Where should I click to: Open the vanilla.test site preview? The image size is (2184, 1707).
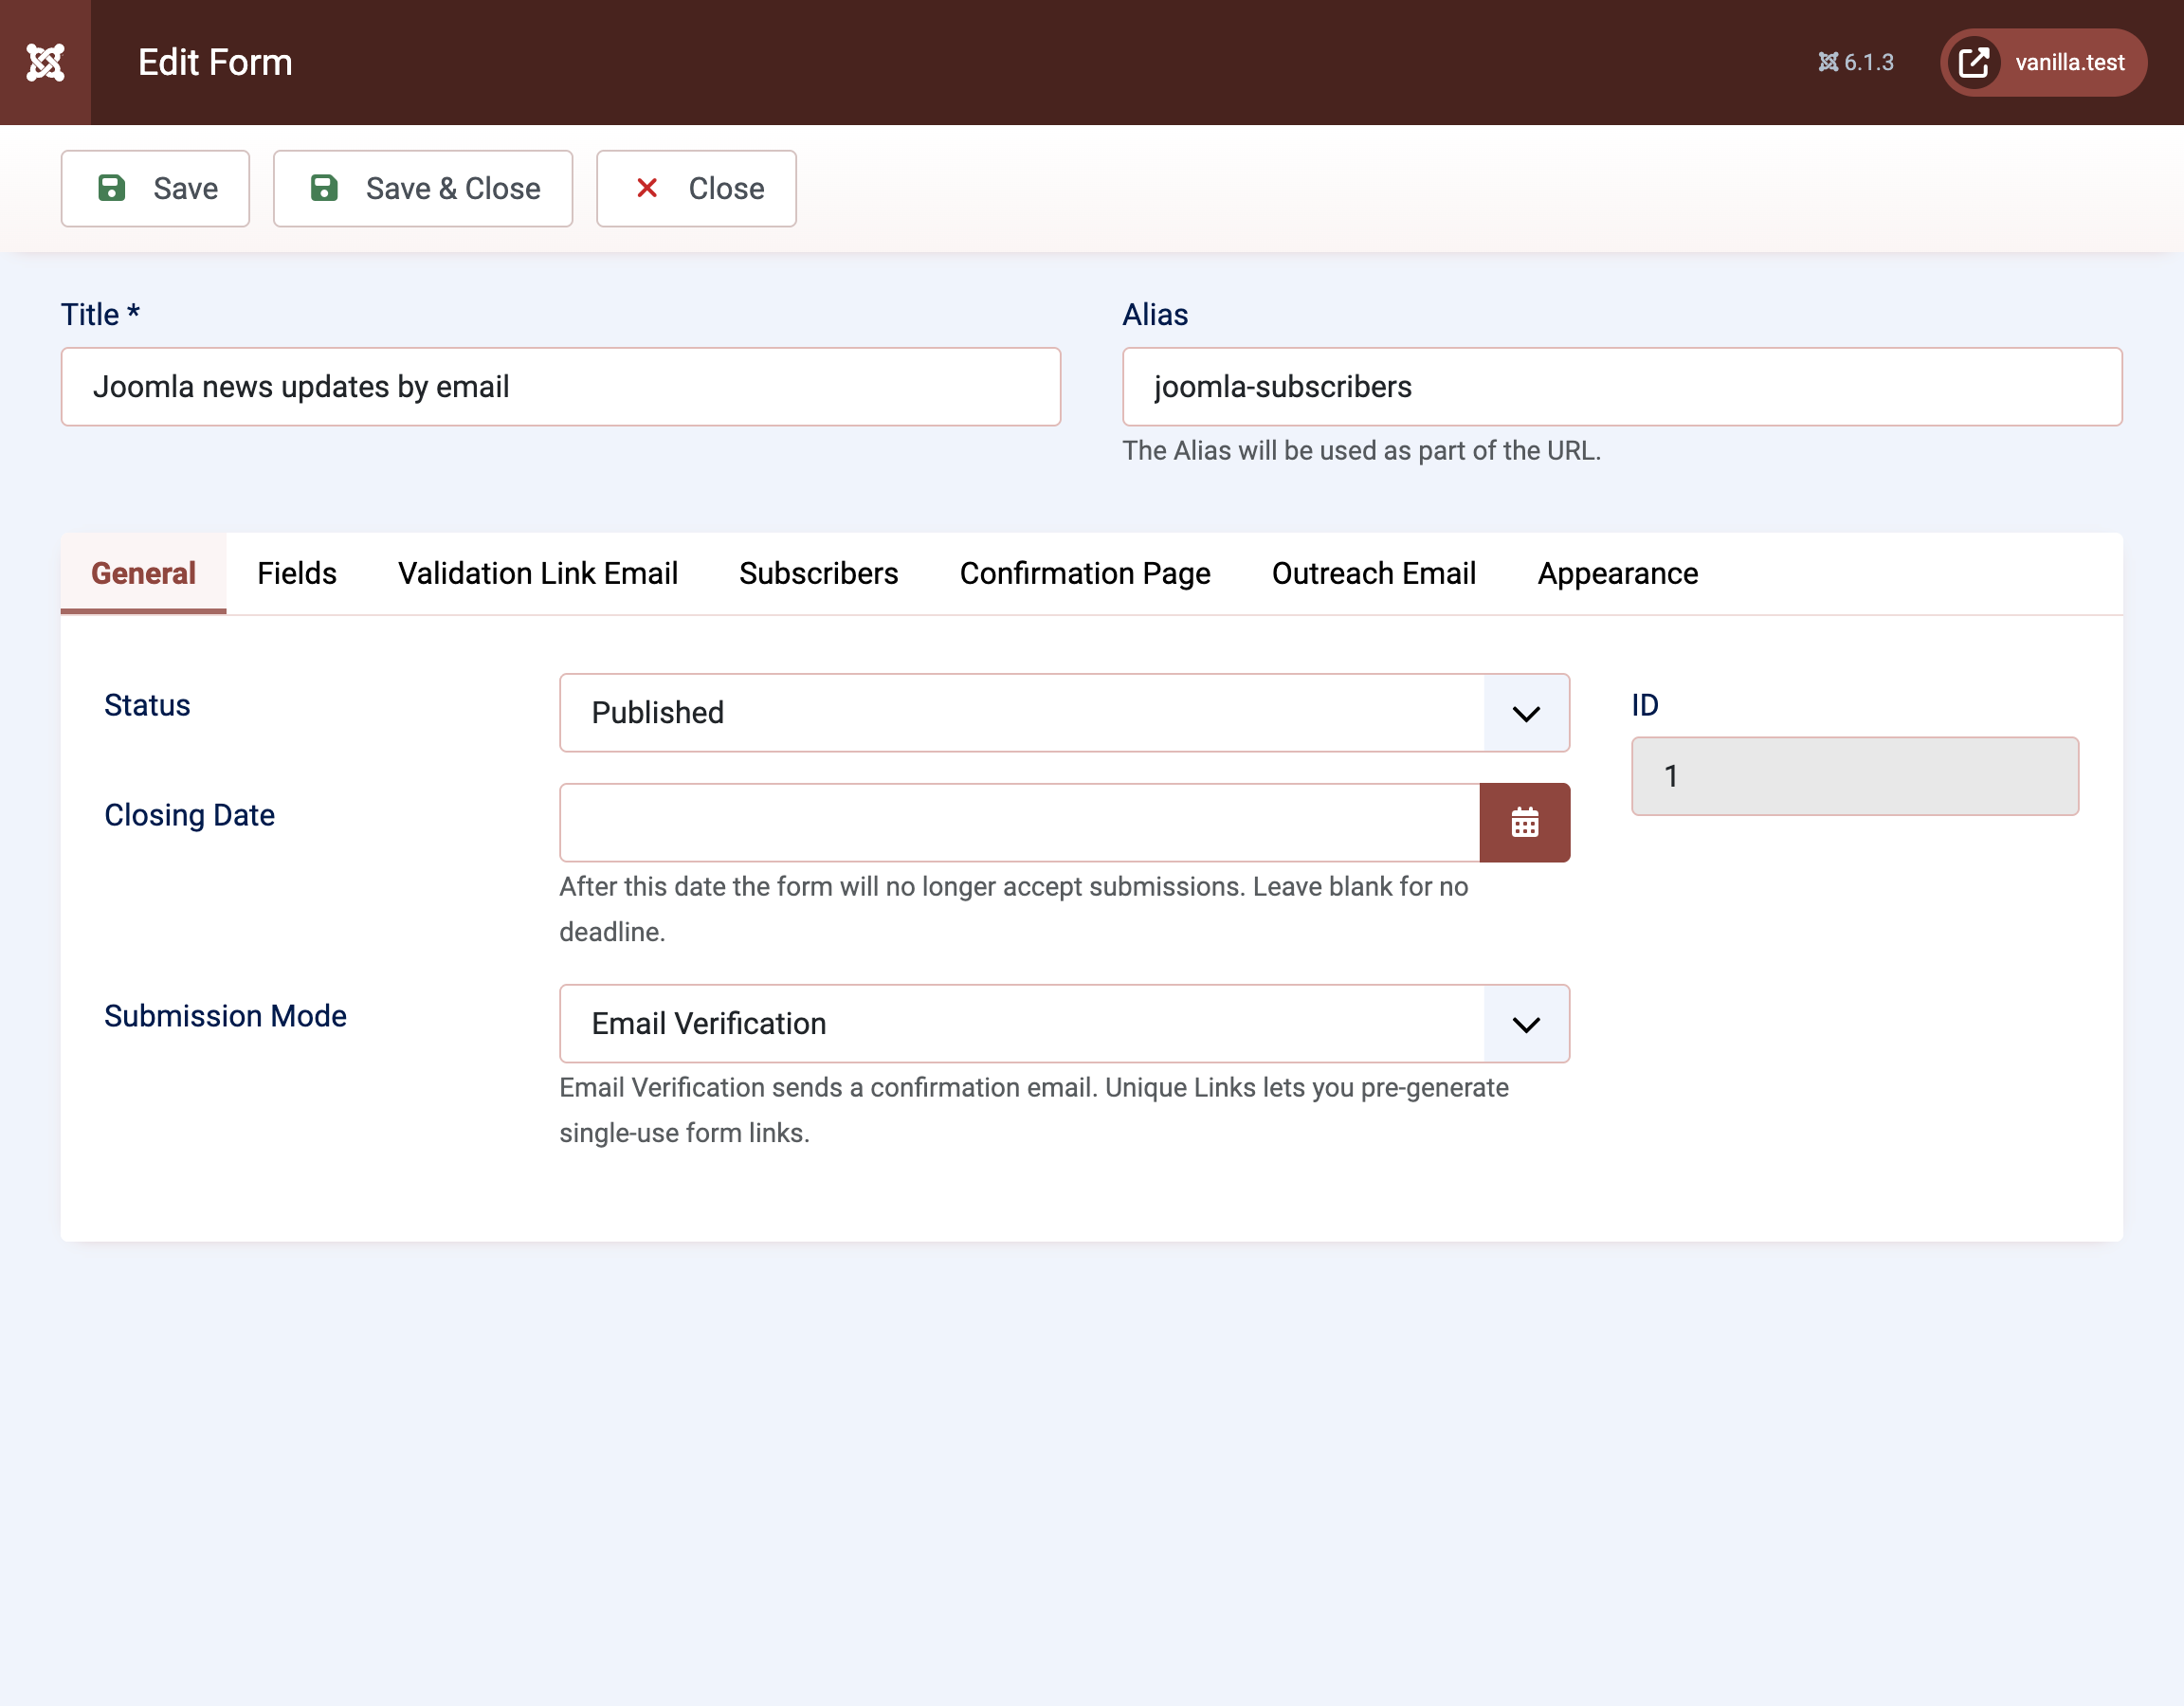2043,62
